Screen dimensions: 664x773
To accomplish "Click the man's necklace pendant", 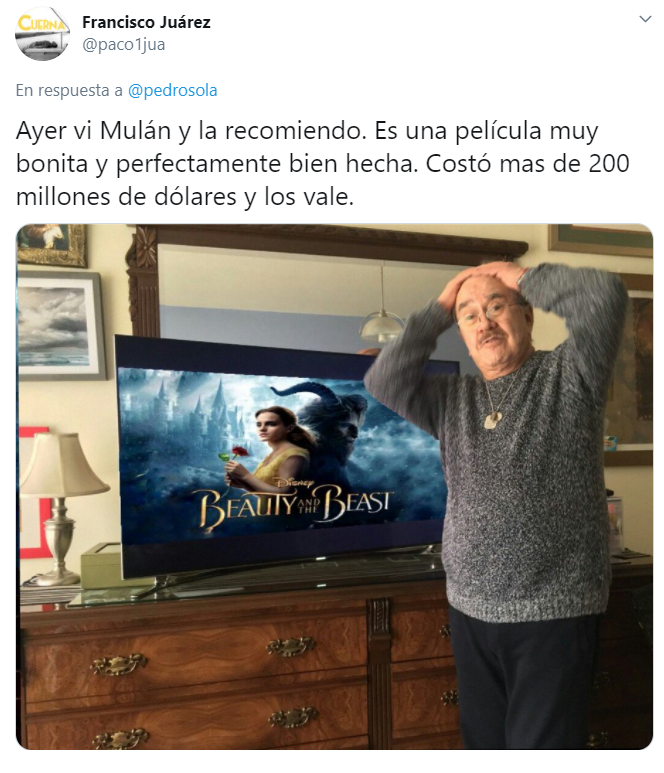I will pyautogui.click(x=491, y=421).
